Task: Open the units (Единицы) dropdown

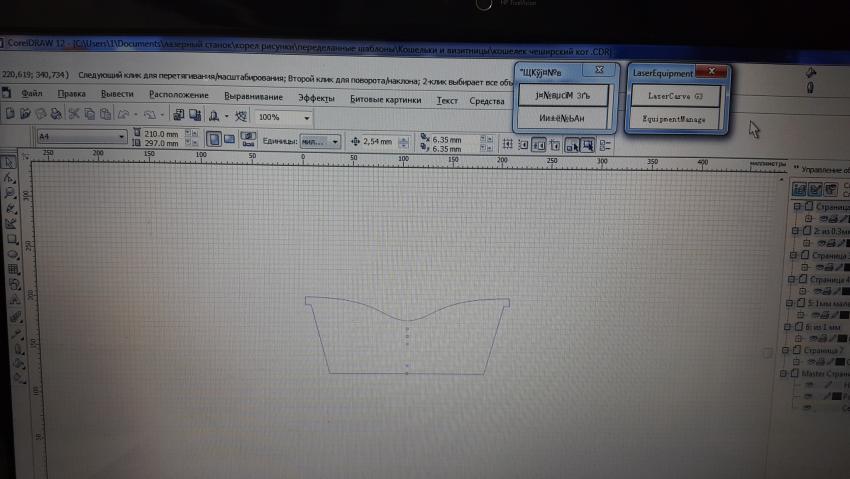Action: [x=335, y=141]
